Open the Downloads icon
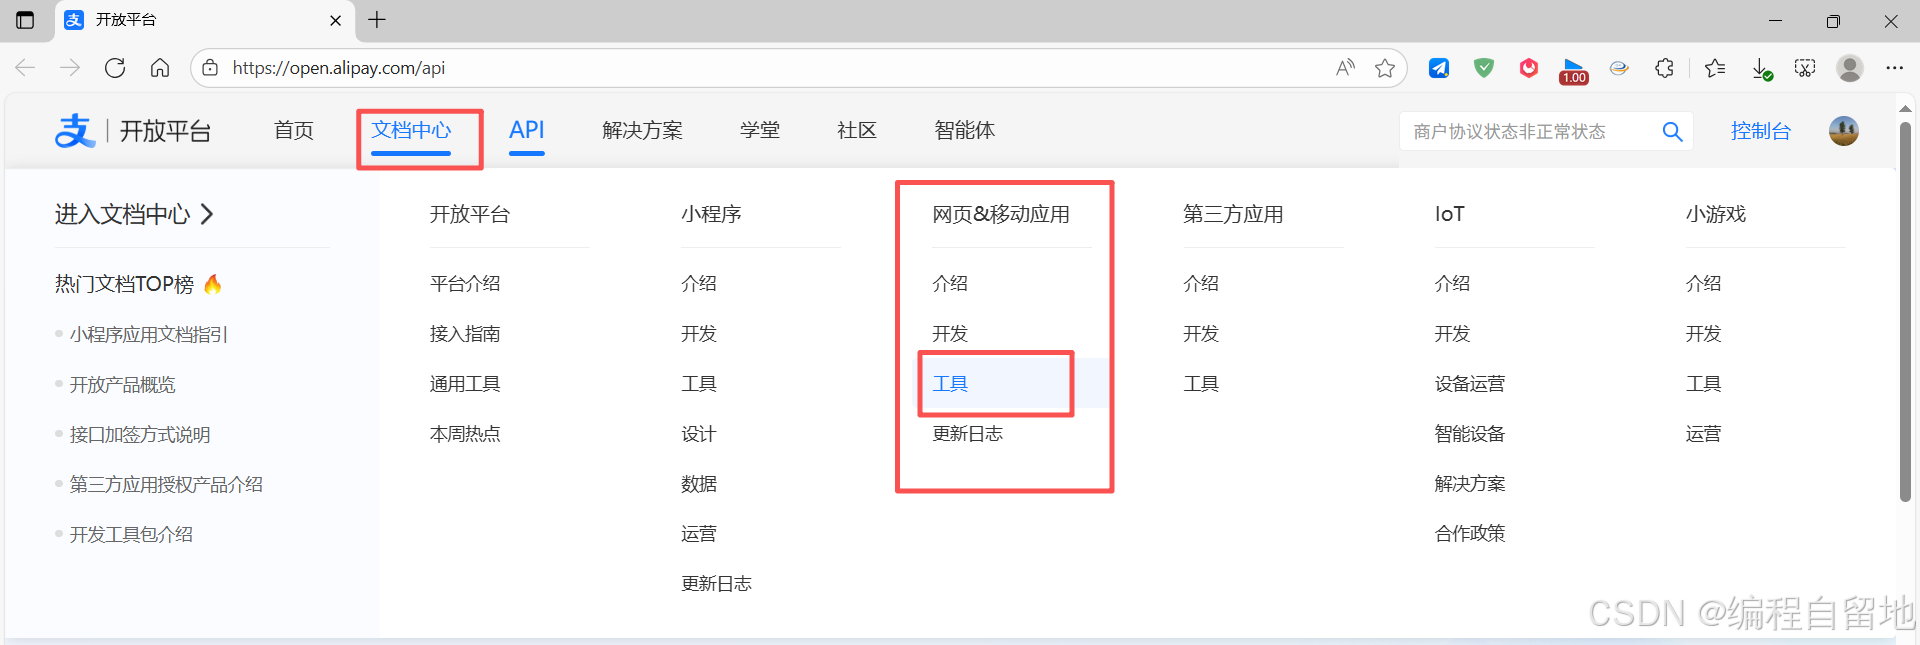 1761,69
